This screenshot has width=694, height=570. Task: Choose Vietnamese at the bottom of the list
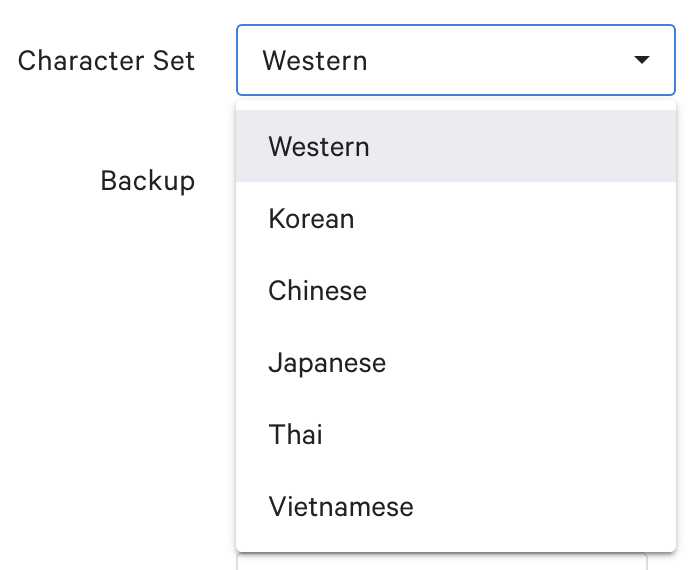[x=456, y=506]
